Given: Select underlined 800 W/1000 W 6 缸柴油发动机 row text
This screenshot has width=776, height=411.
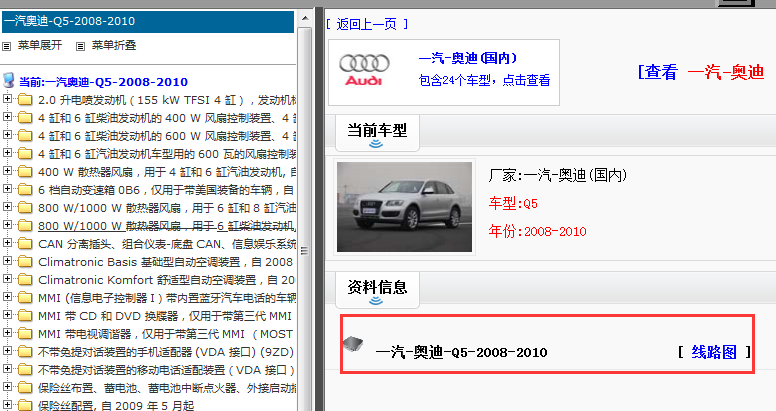Looking at the screenshot, I should click(x=167, y=226).
